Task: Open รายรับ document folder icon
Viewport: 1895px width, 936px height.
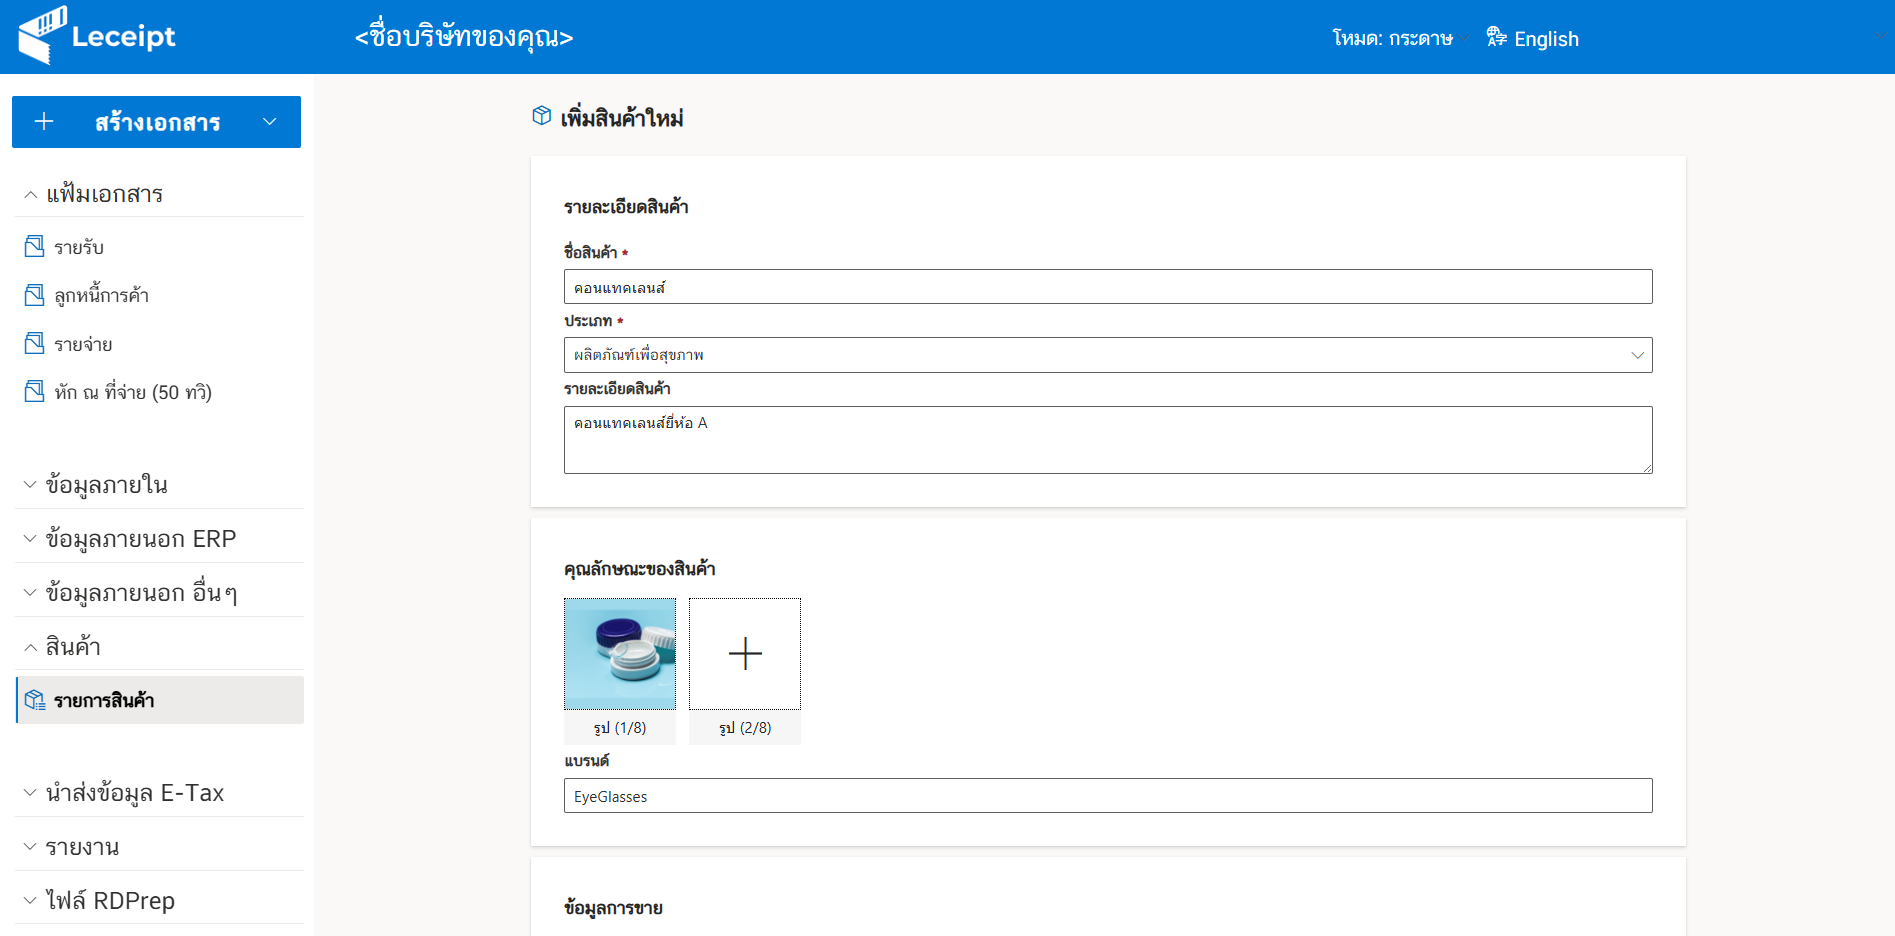Action: point(34,246)
